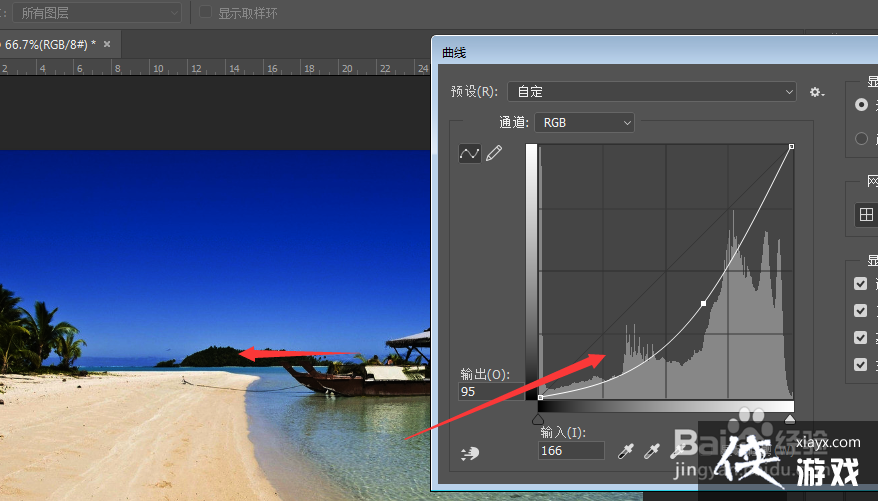
Task: Select the first display amount radio button
Action: coord(861,104)
